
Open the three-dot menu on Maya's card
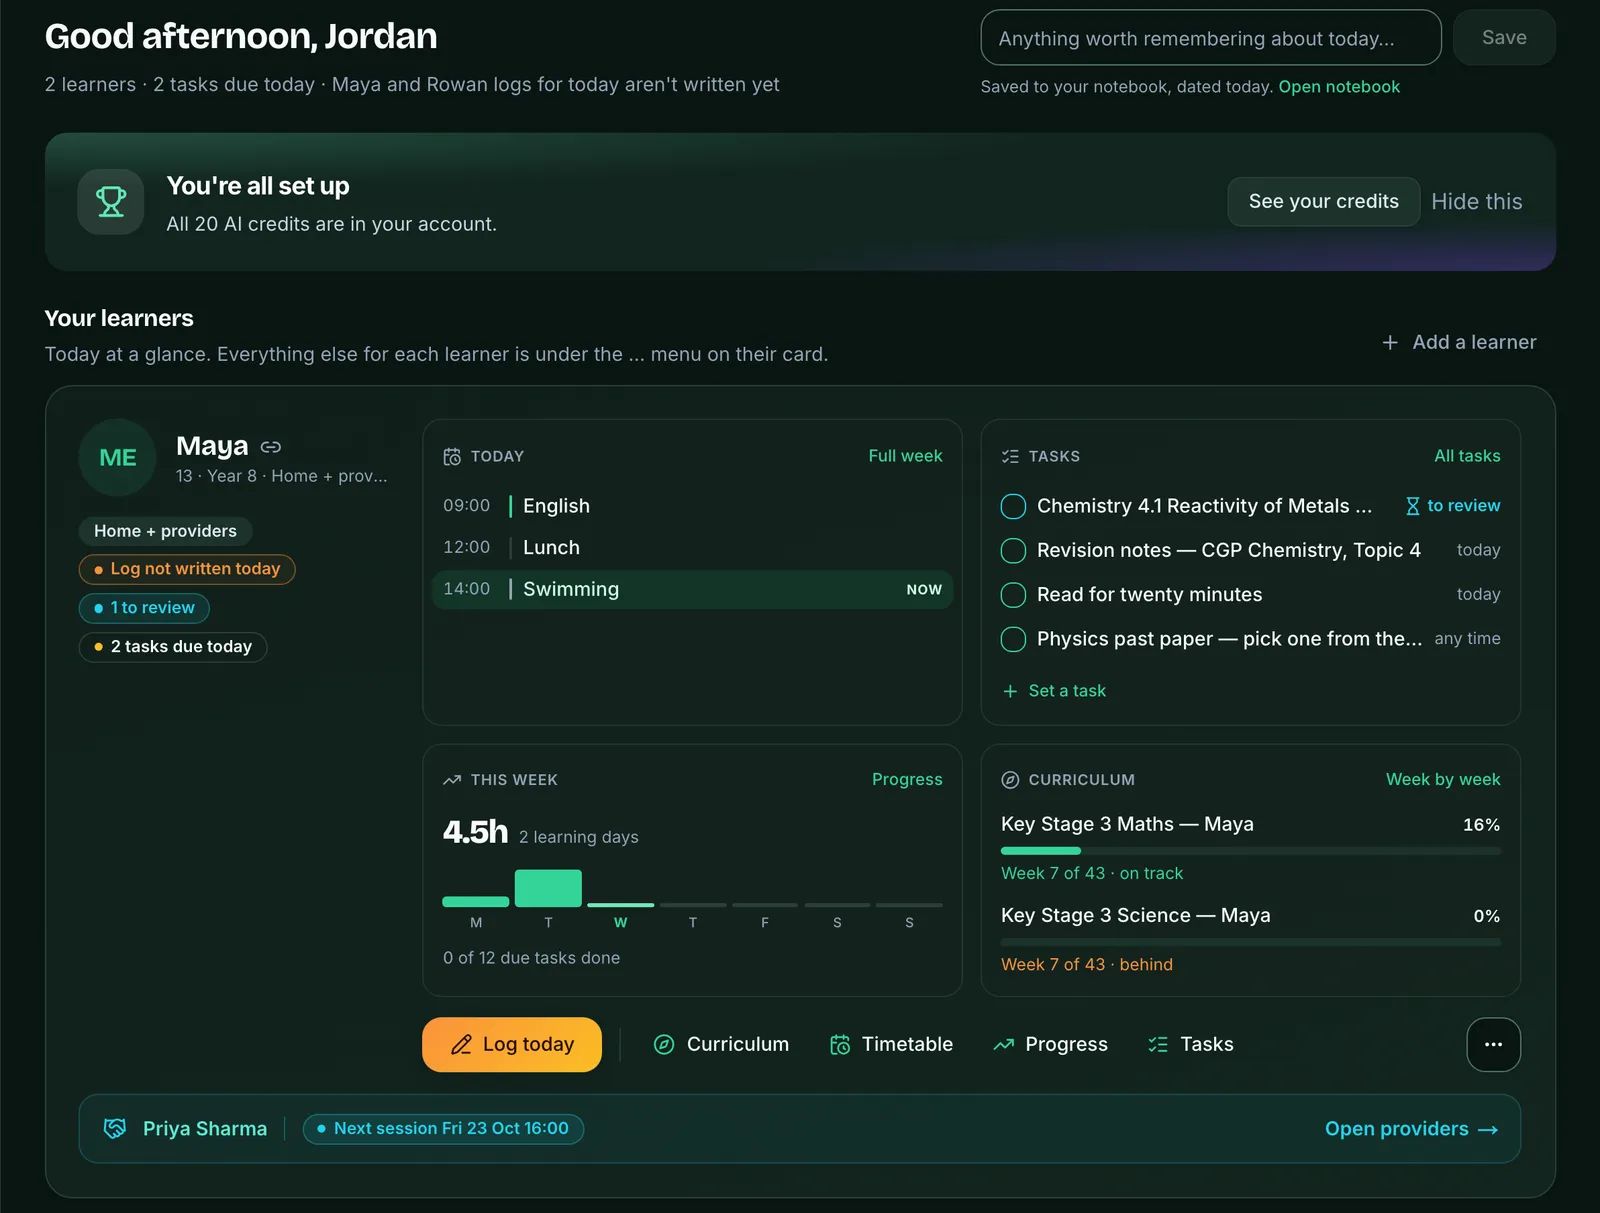(1493, 1044)
